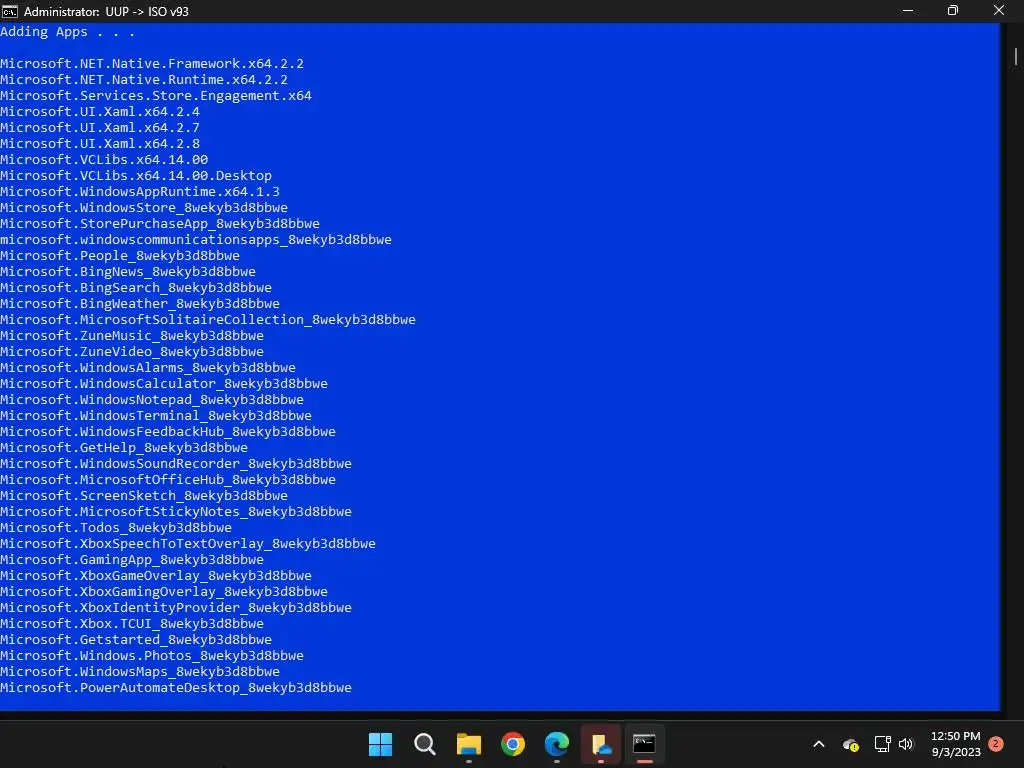The height and width of the screenshot is (768, 1024).
Task: Click the Microsoft.MicrosoftStickyNotes line
Action: tap(176, 511)
